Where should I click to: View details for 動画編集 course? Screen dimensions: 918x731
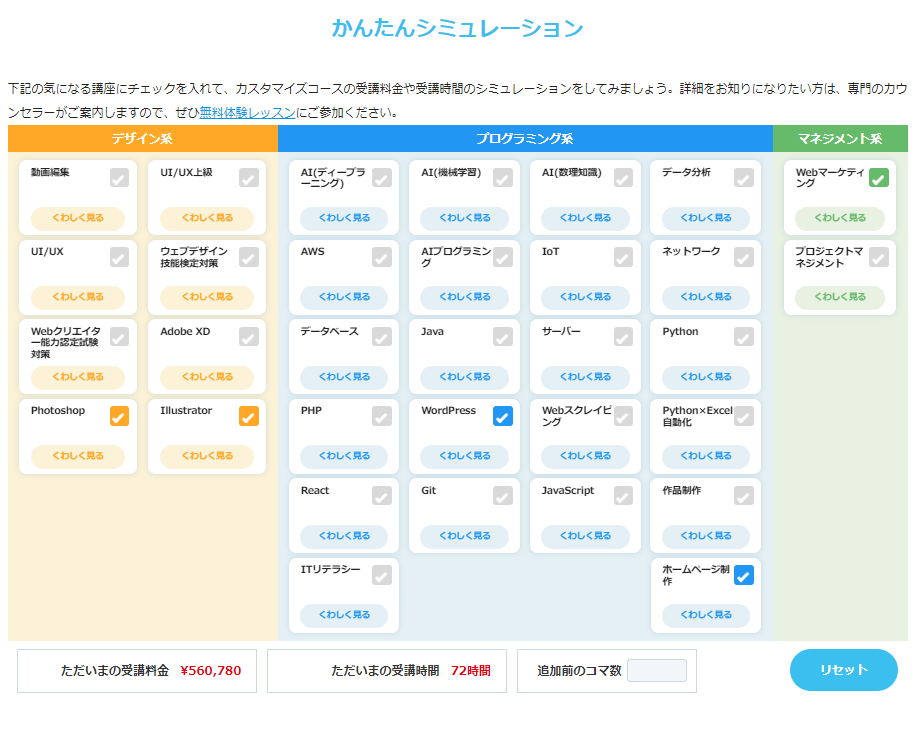coord(78,218)
